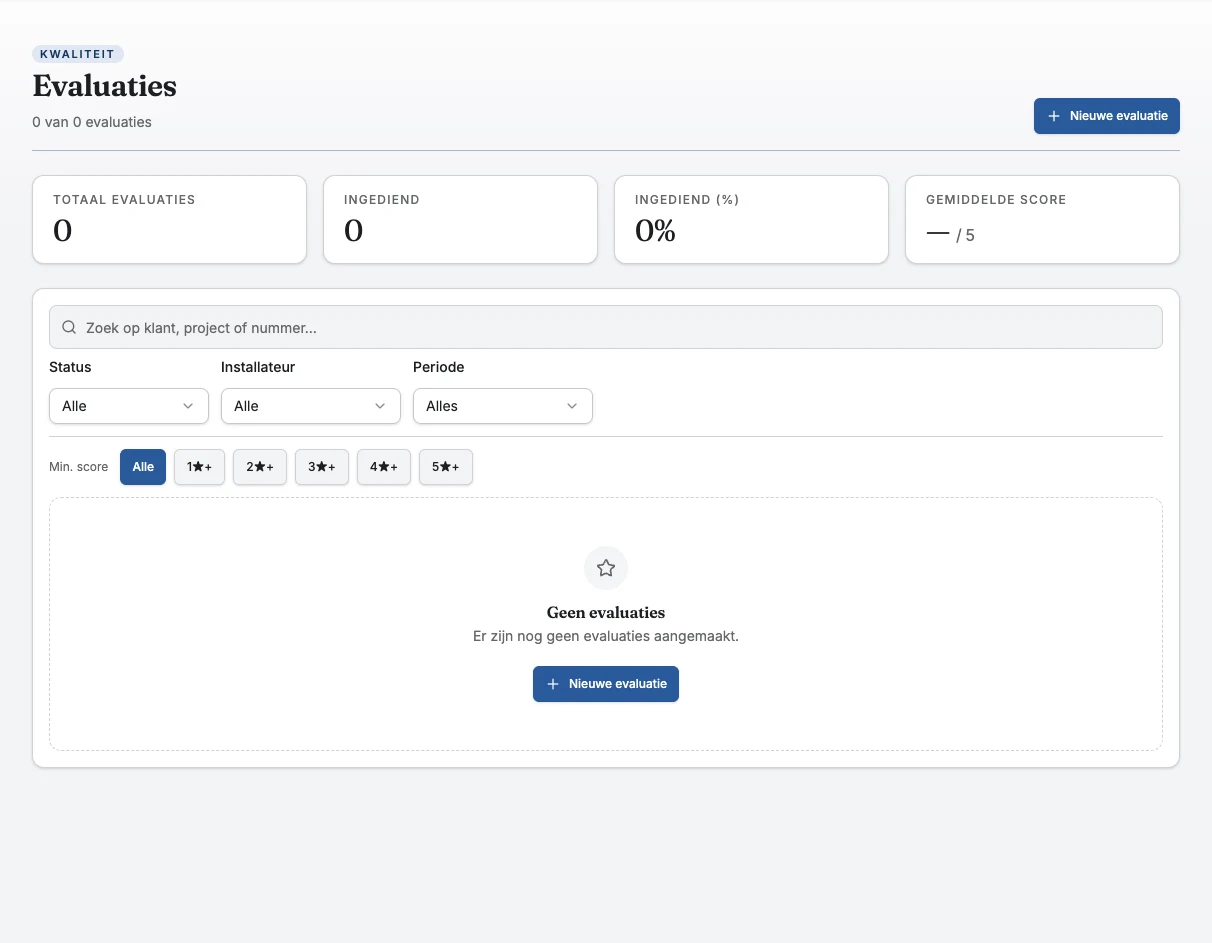The image size is (1212, 943).
Task: Select the 3★+ minimum score filter
Action: coord(322,467)
